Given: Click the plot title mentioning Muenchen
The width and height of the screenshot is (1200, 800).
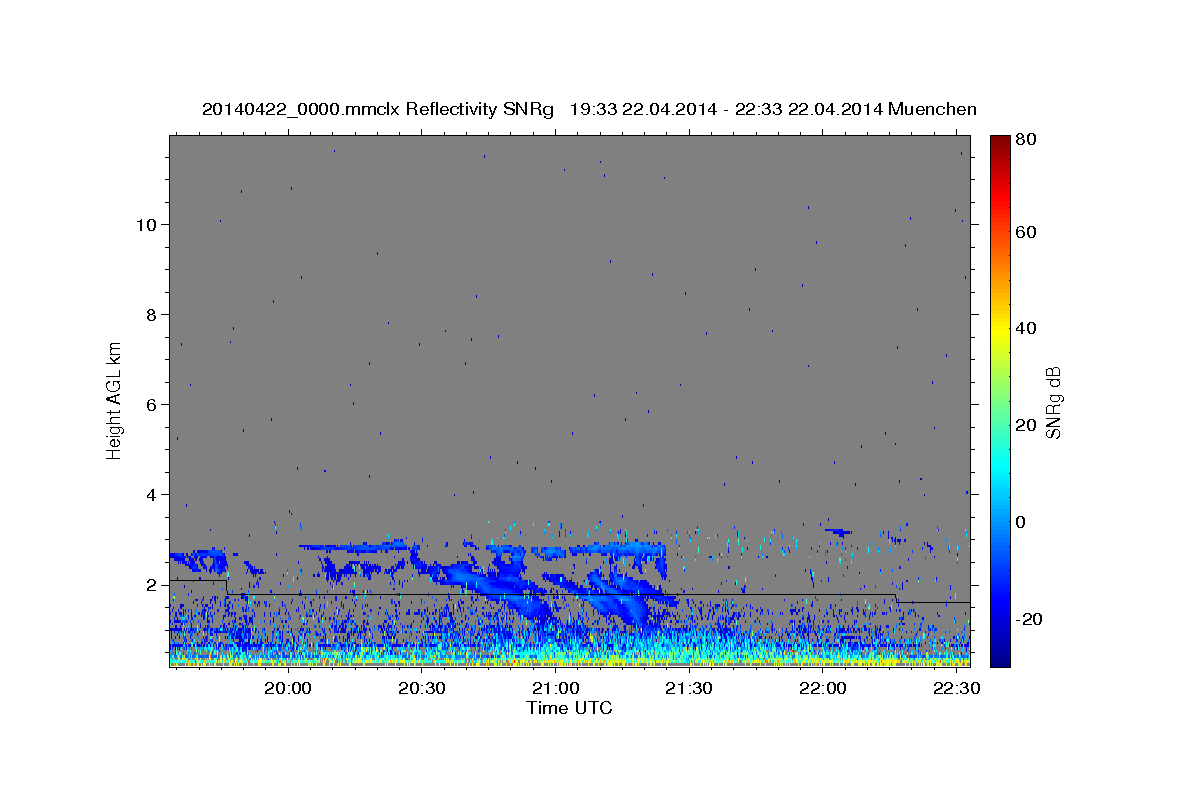Looking at the screenshot, I should pos(589,109).
